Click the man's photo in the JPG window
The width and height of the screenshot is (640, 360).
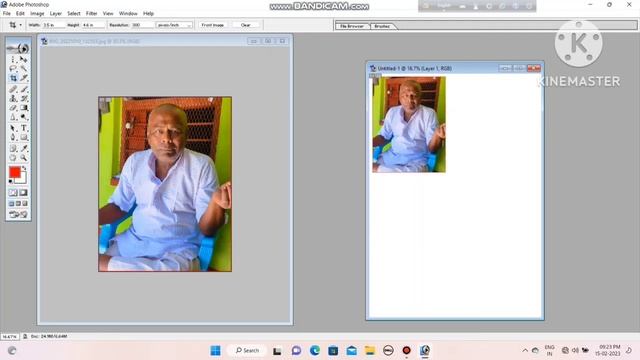click(165, 184)
